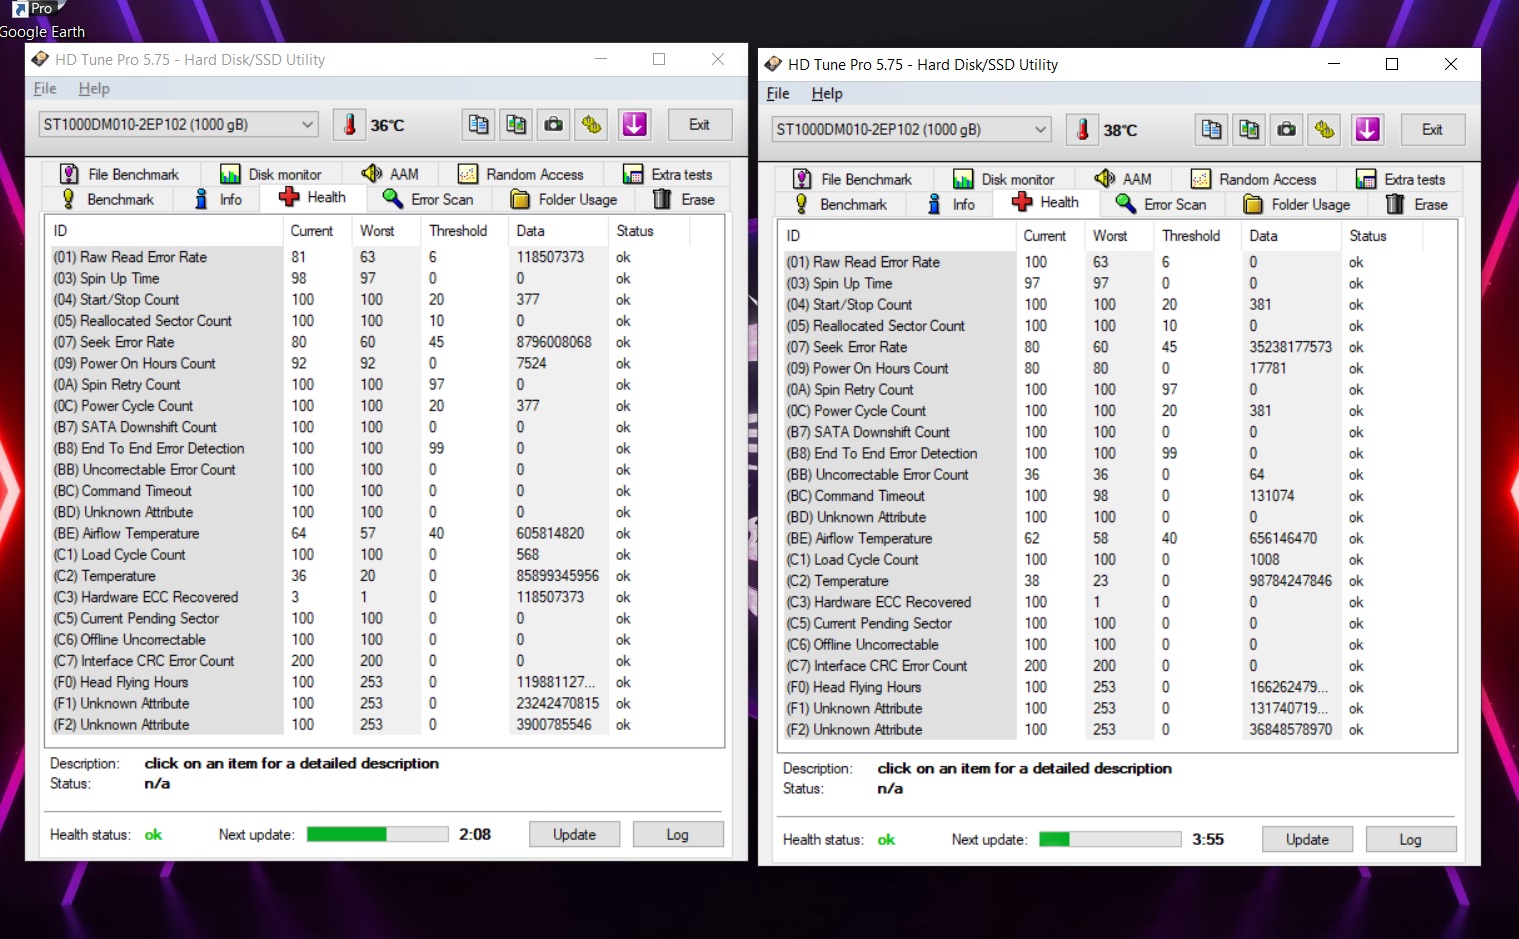Click thermometer temperature icon in right window
The width and height of the screenshot is (1519, 939).
click(x=1082, y=130)
